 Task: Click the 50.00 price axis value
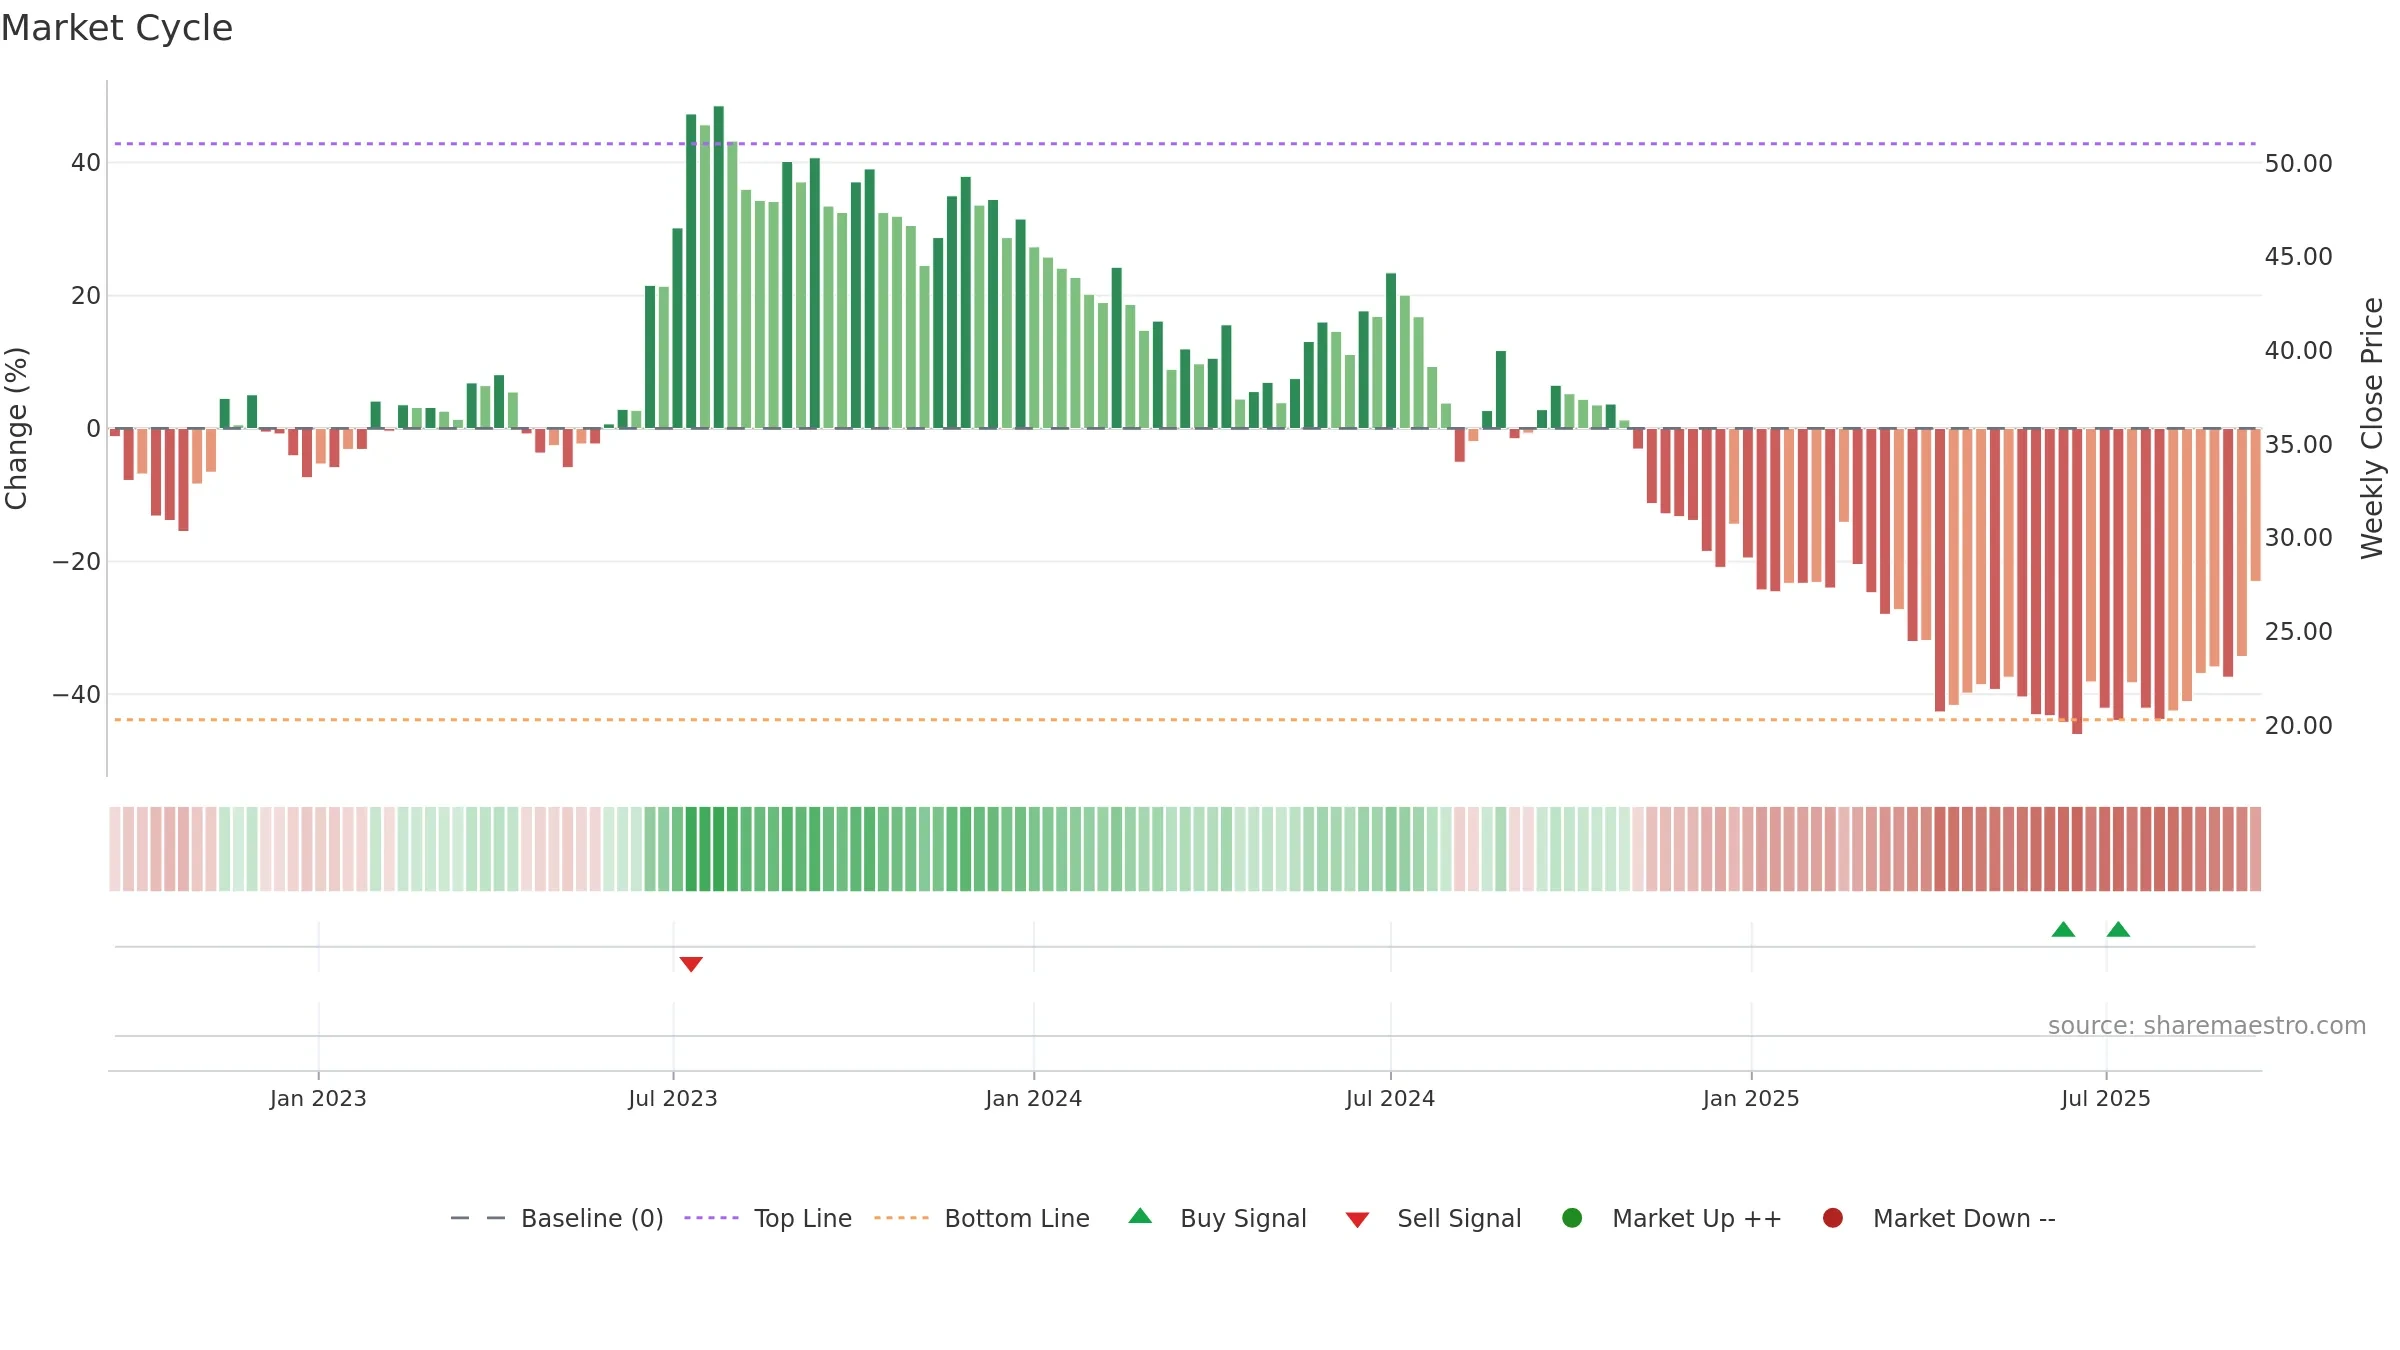[x=2298, y=163]
